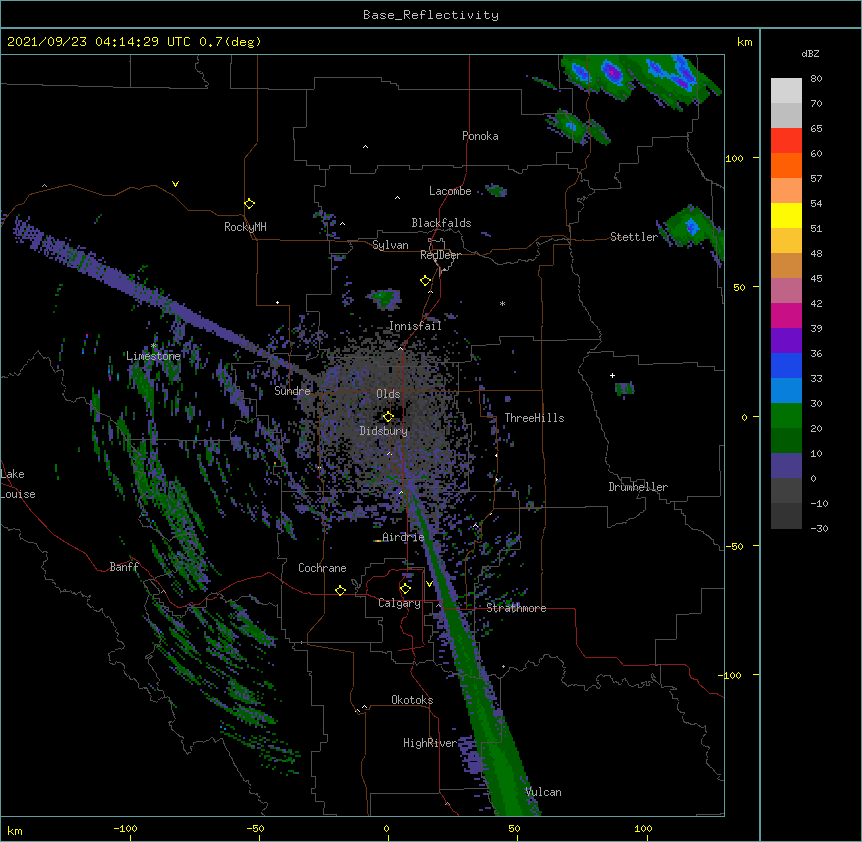
Task: Click the Okotoks city label
Action: click(x=412, y=700)
